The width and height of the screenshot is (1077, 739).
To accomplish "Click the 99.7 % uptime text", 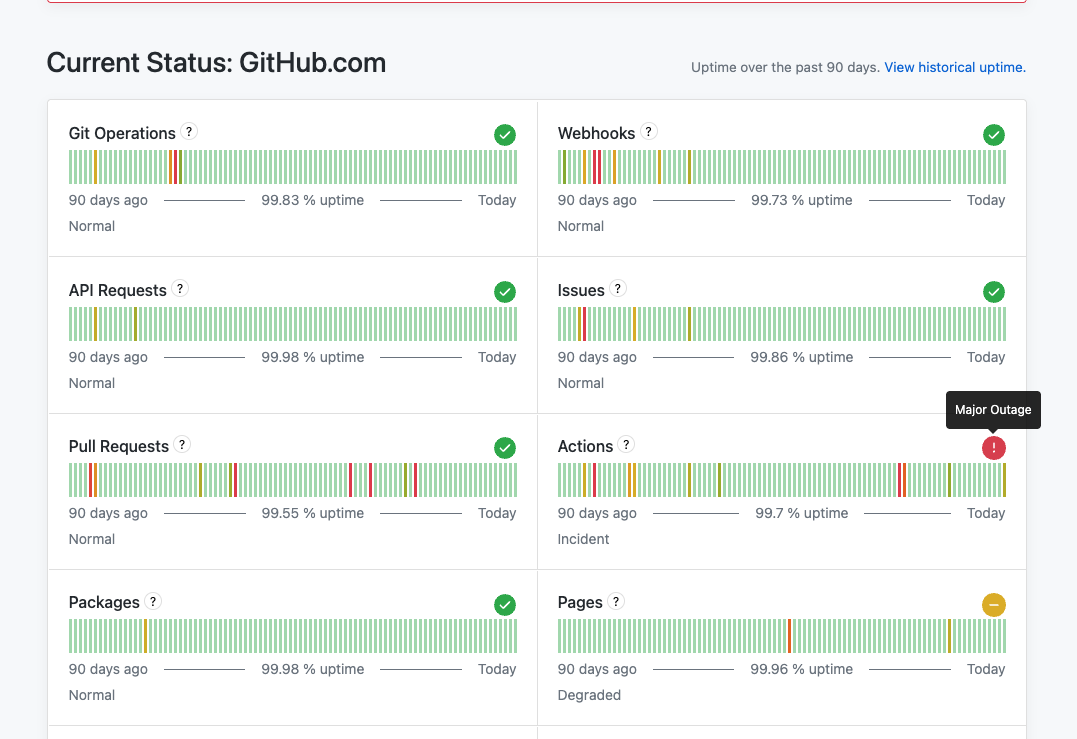I will (x=802, y=513).
